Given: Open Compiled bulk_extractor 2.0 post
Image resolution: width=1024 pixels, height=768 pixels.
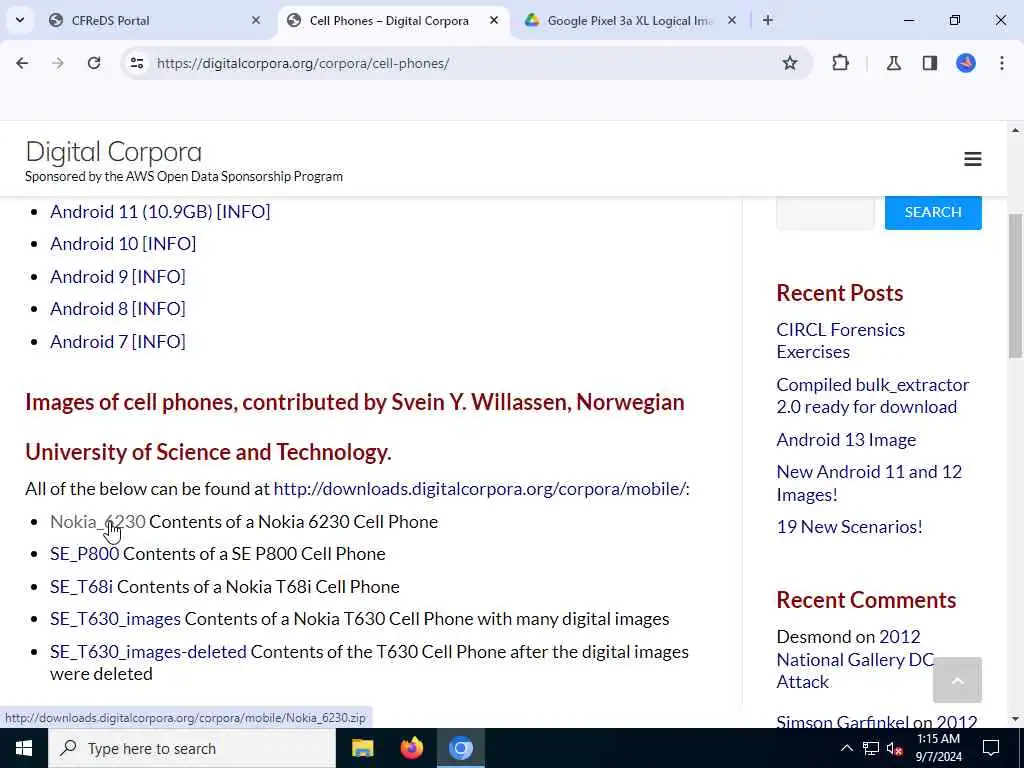Looking at the screenshot, I should pos(872,396).
